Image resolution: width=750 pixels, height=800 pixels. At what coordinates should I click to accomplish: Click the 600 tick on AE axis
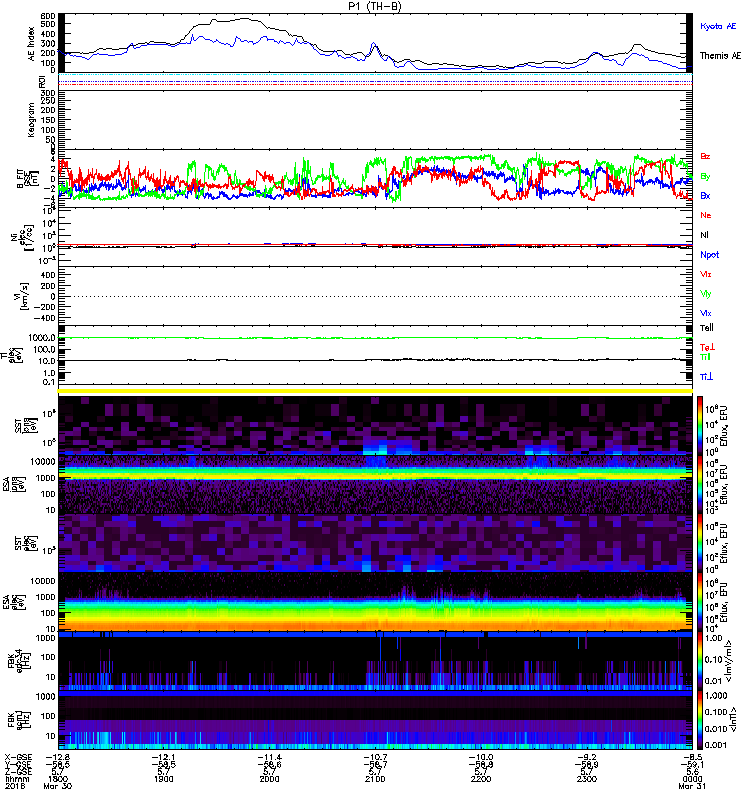[x=48, y=15]
